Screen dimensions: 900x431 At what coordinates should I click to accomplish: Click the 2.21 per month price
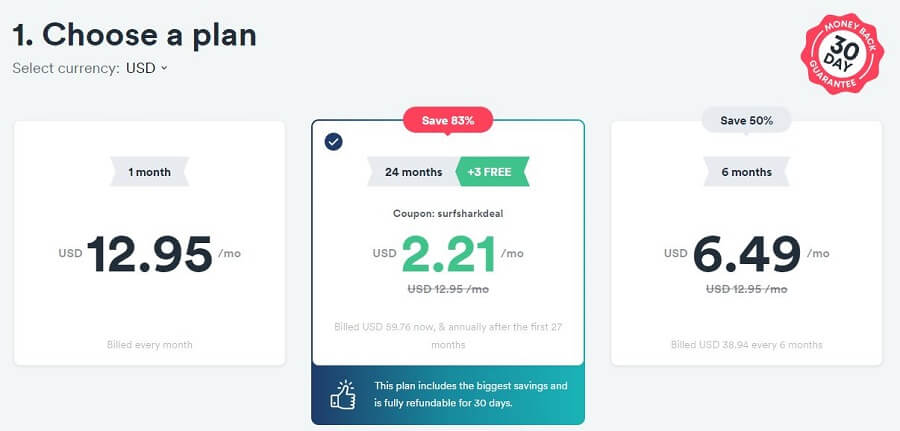pyautogui.click(x=448, y=253)
